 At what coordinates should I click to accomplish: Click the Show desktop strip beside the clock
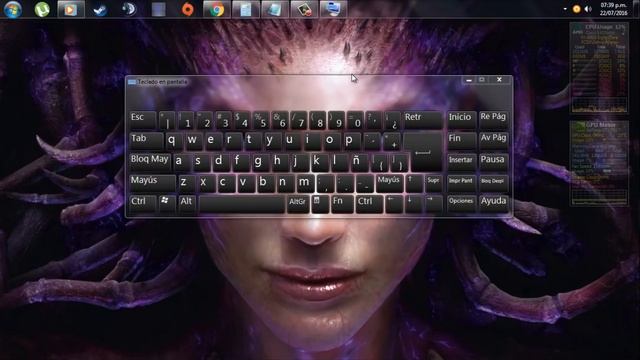pyautogui.click(x=636, y=9)
